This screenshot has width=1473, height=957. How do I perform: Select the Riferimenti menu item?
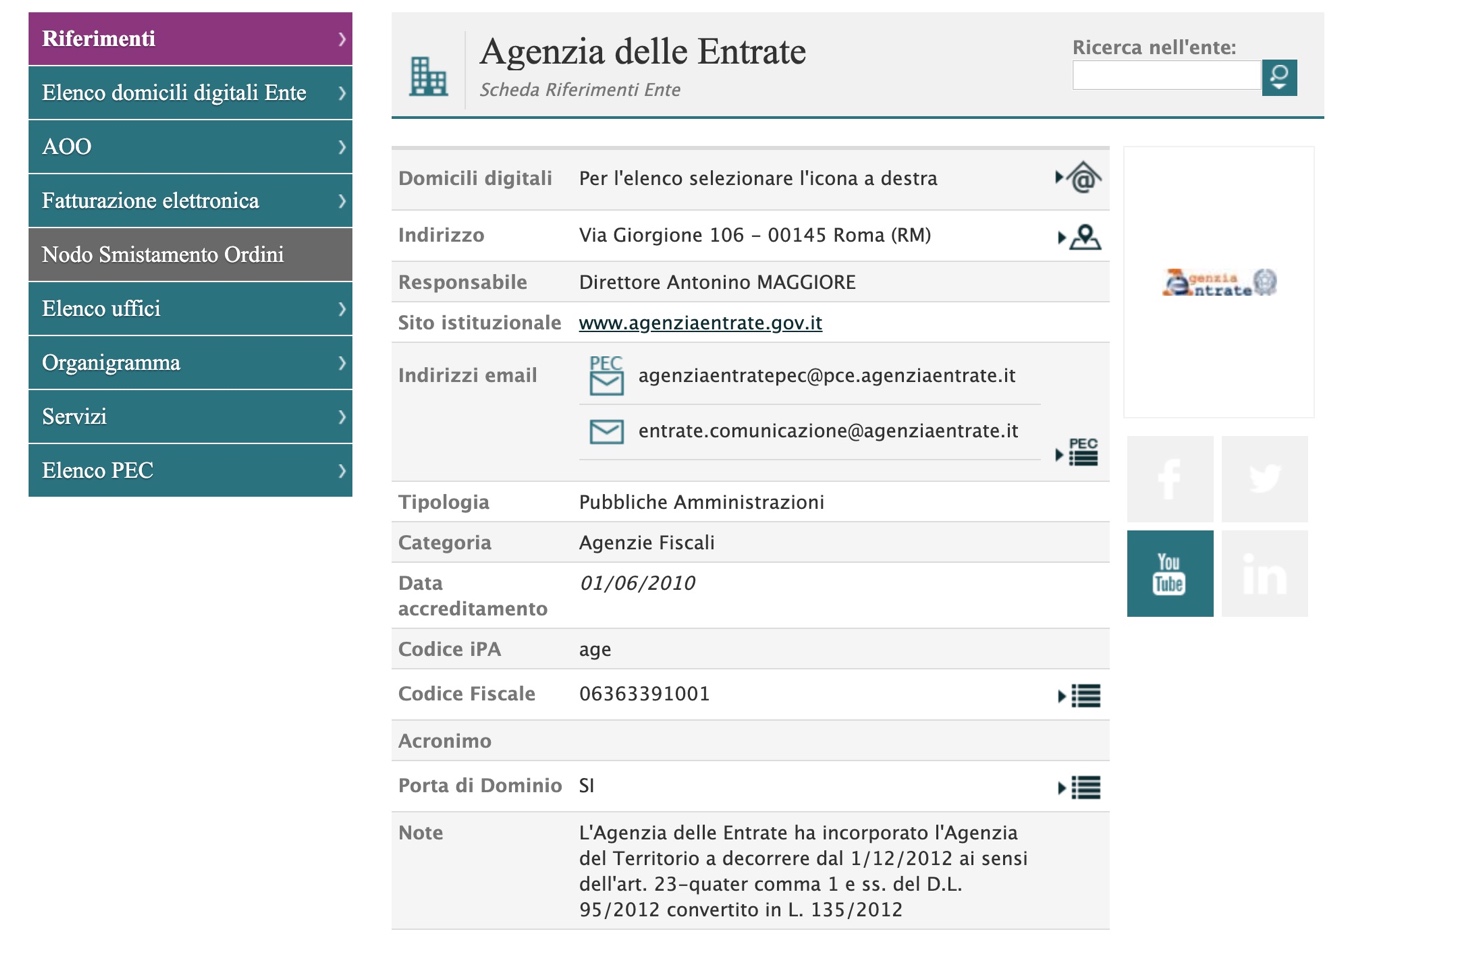tap(190, 39)
